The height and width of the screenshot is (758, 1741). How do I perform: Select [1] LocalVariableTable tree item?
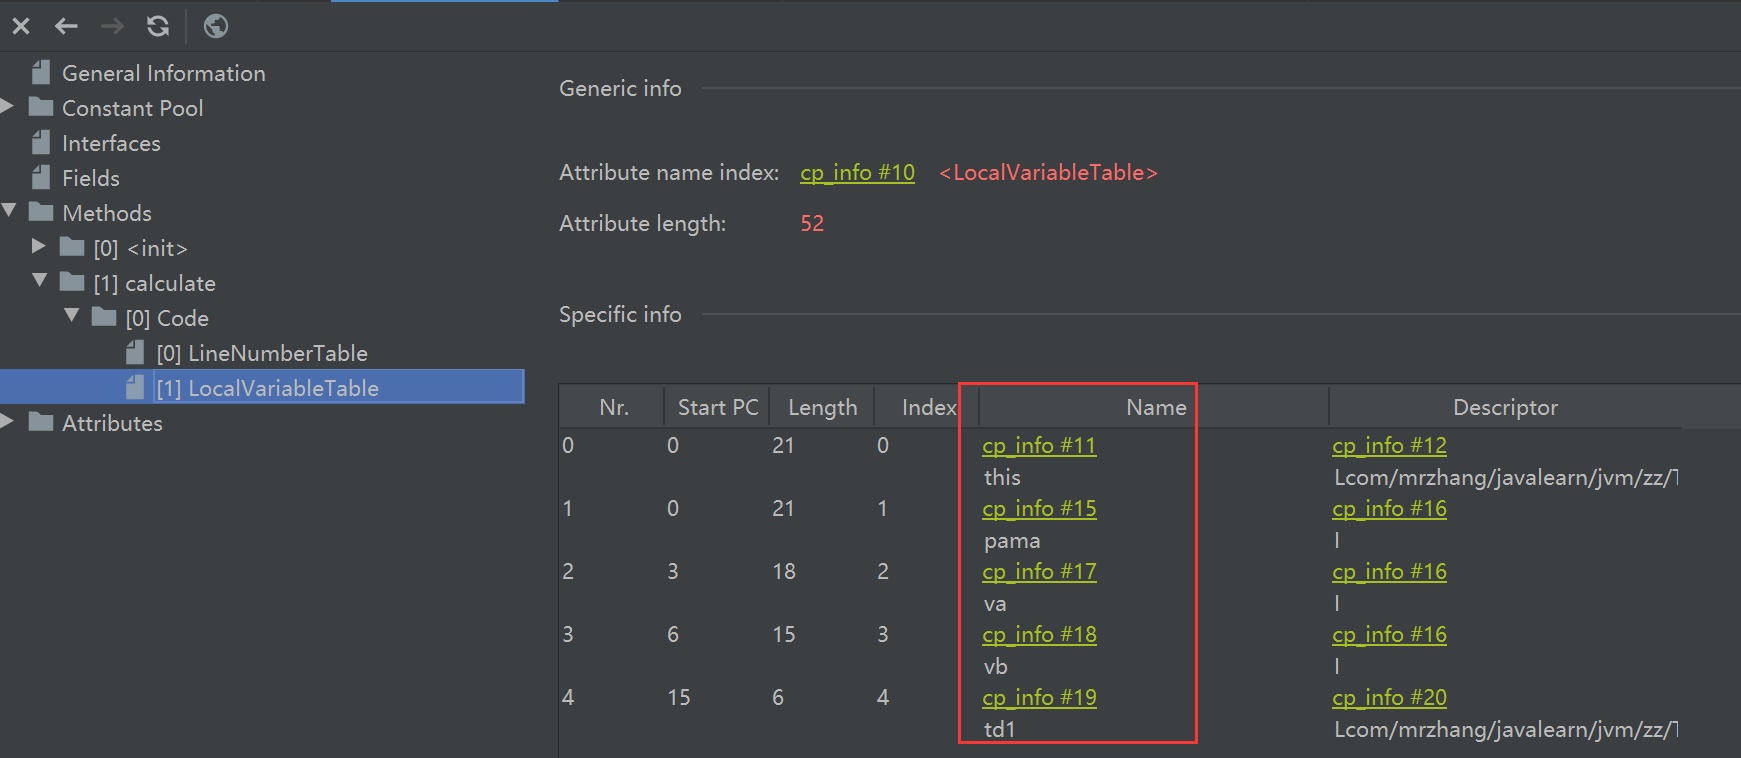pos(283,388)
